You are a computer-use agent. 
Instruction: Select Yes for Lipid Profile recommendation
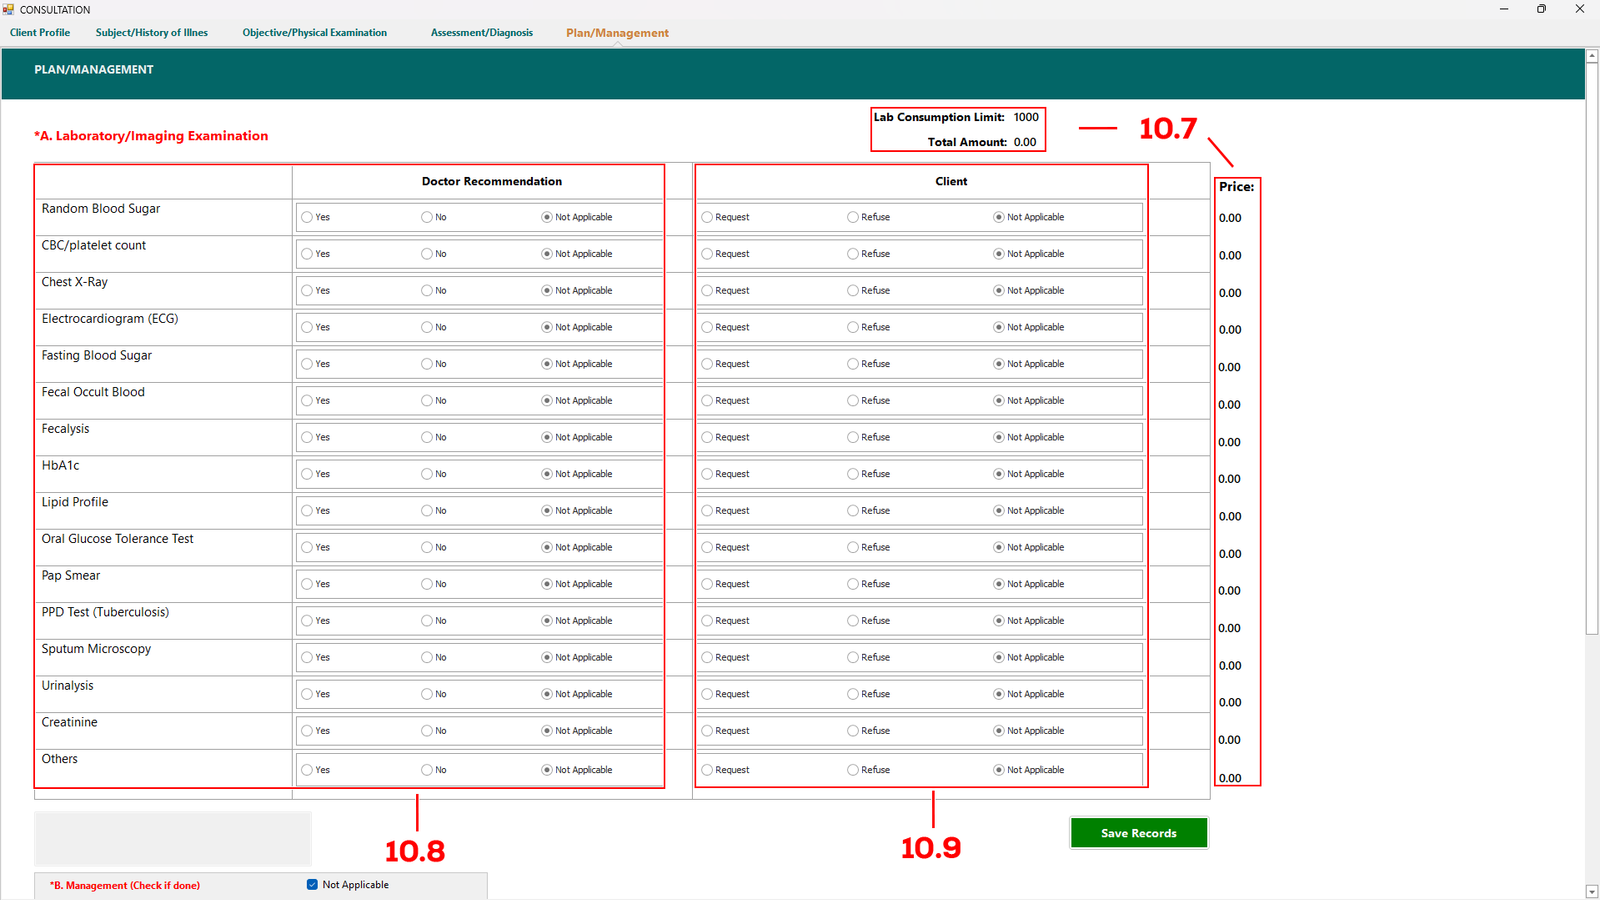tap(307, 511)
